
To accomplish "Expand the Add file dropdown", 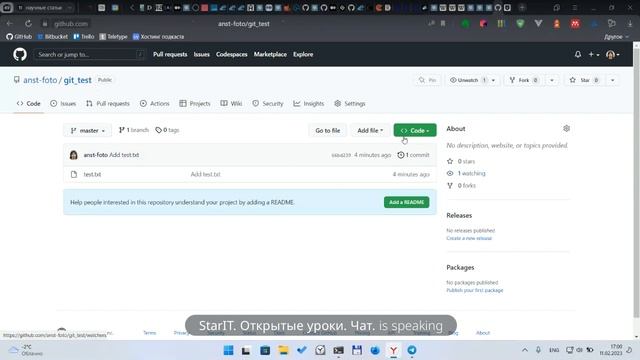I will point(370,130).
